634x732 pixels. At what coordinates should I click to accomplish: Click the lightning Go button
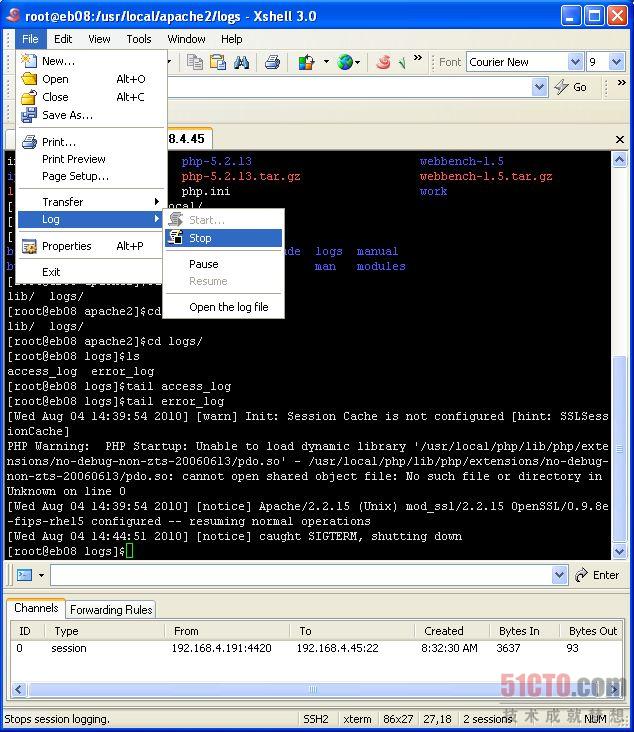[570, 87]
